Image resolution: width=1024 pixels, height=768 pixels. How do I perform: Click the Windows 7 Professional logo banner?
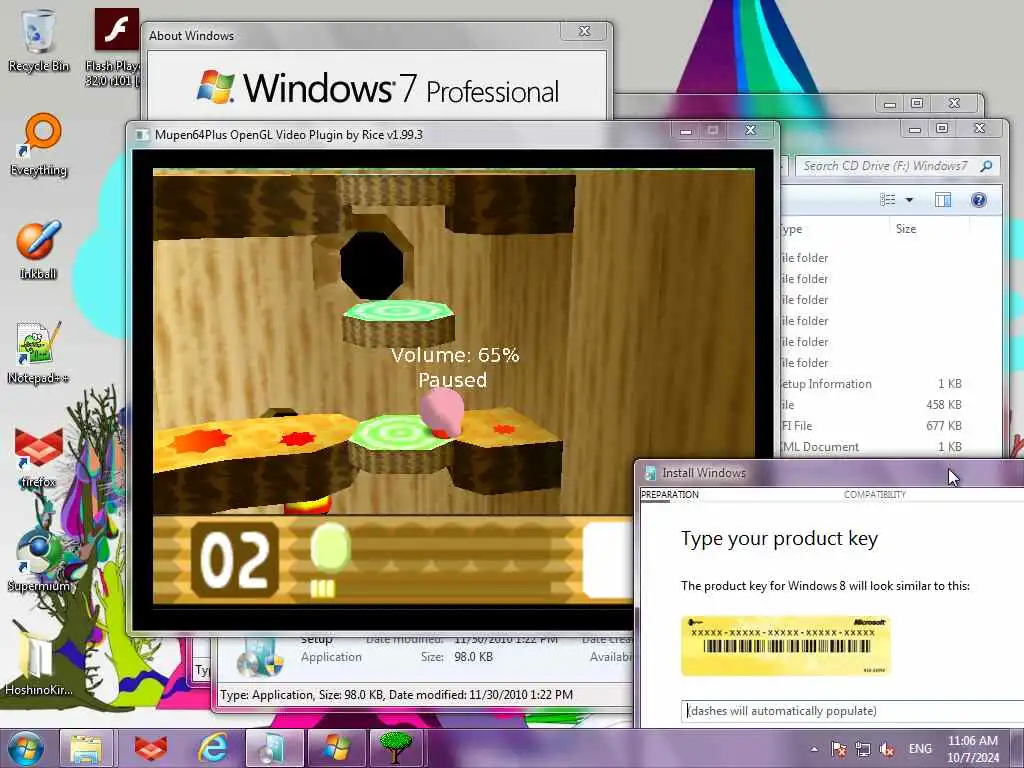tap(377, 88)
